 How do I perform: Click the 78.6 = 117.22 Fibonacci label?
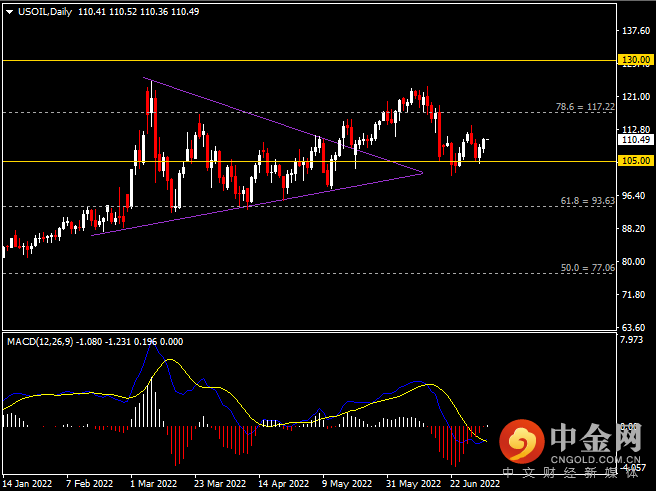tap(584, 105)
